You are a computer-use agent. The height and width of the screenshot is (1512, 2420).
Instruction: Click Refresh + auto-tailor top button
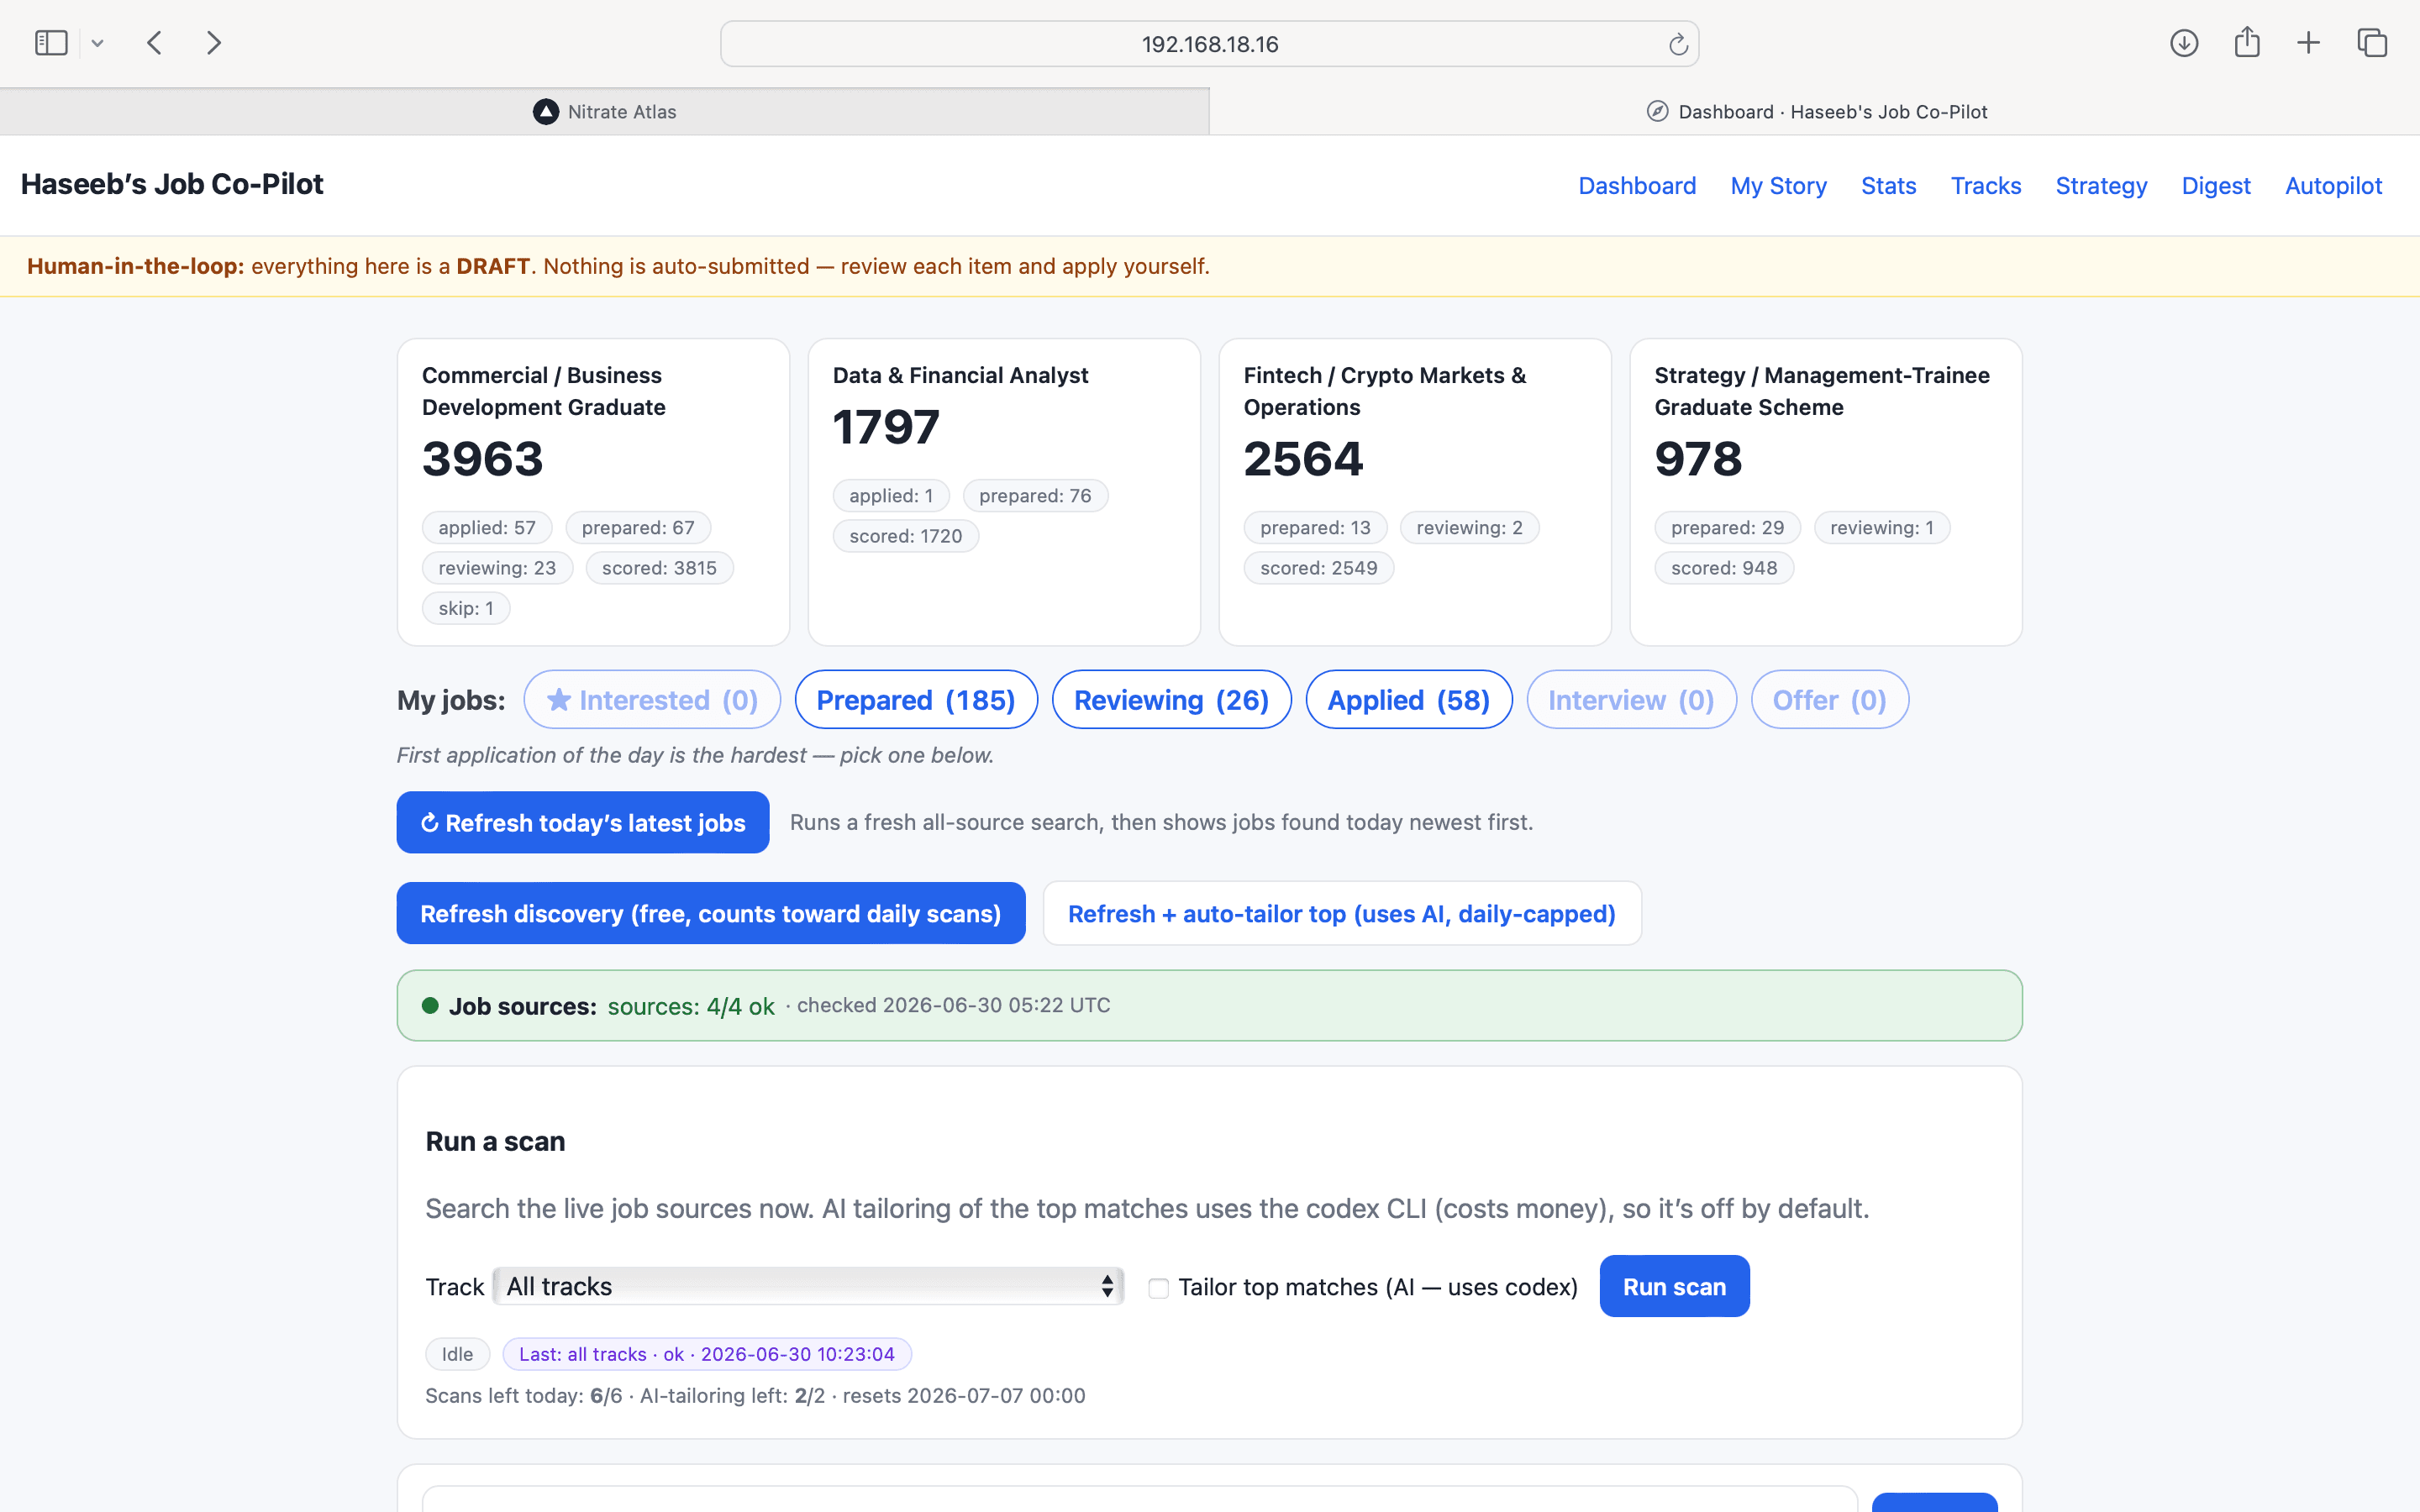pos(1342,913)
